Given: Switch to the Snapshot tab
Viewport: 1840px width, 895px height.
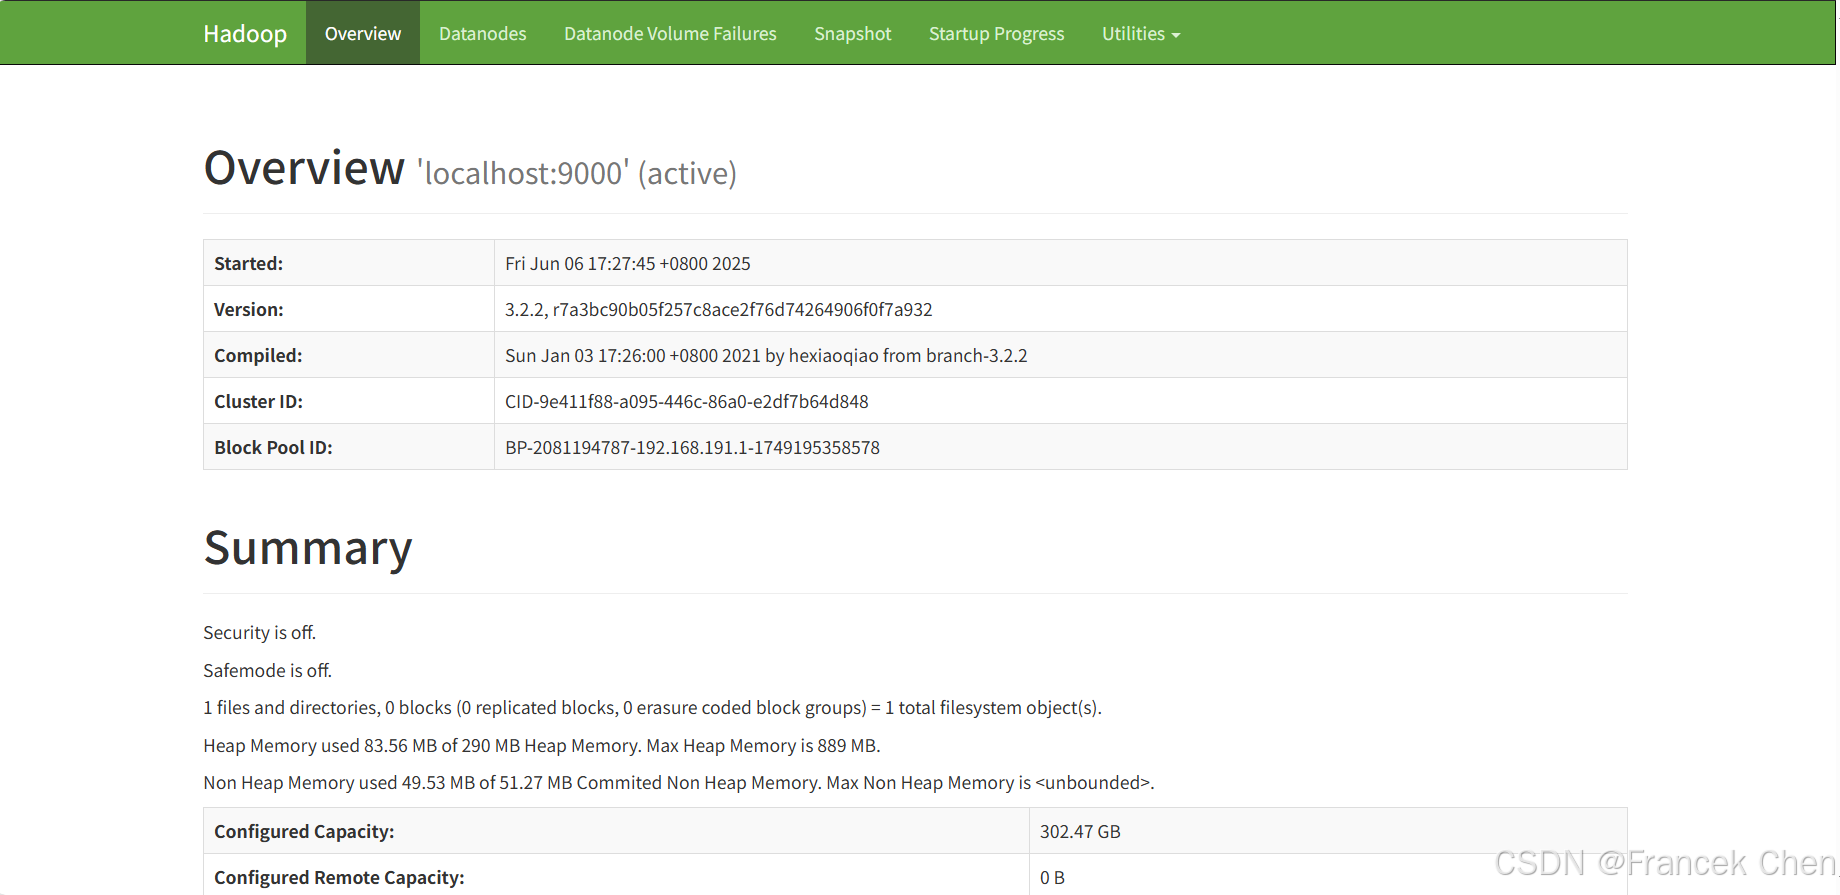Looking at the screenshot, I should pos(852,33).
